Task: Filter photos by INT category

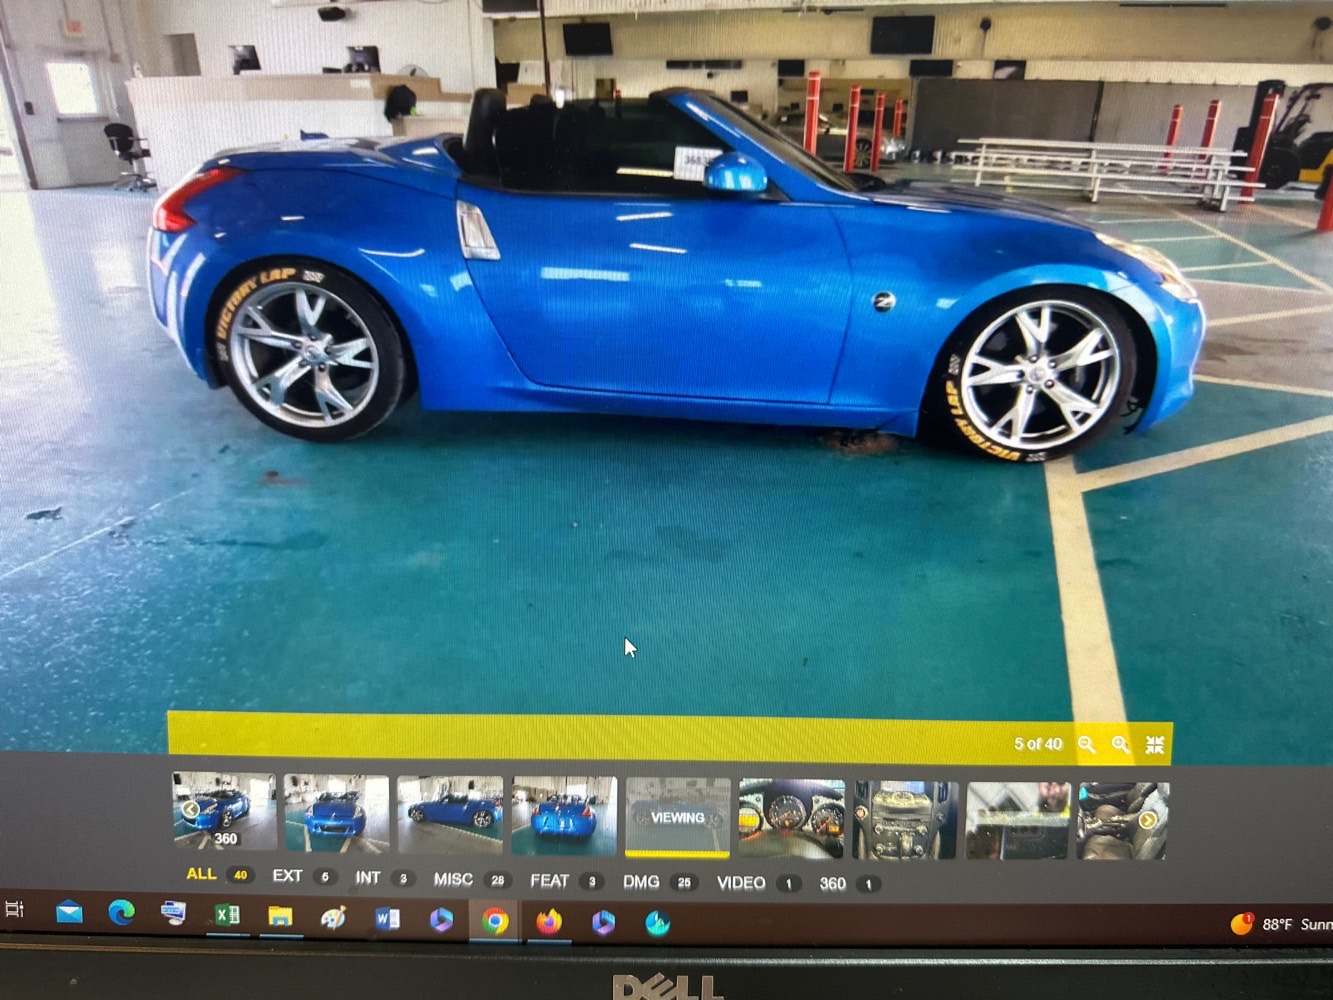Action: tap(384, 878)
